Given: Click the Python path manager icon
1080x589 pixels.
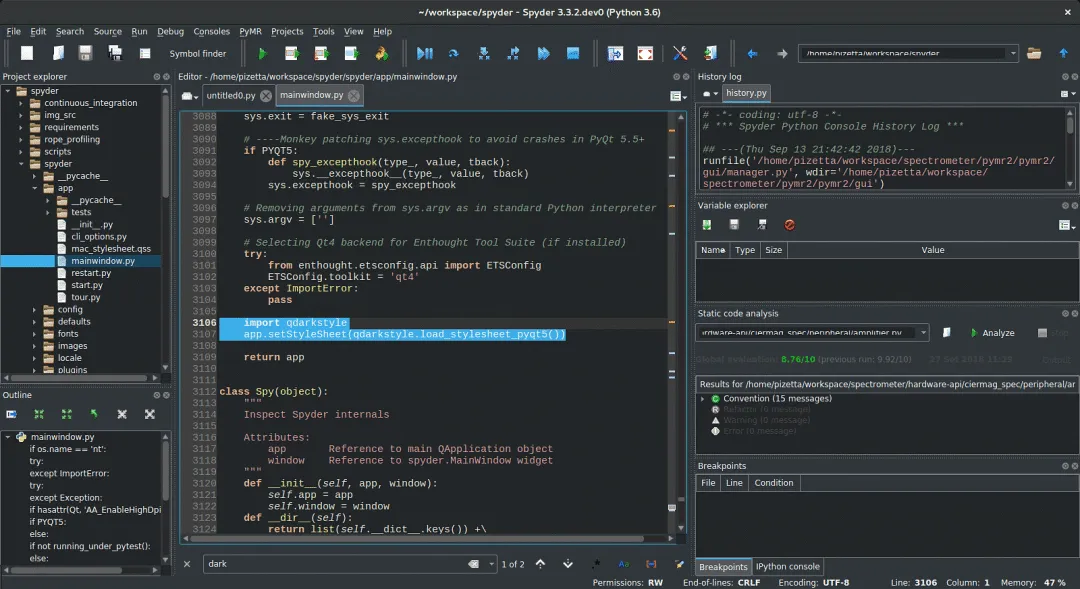Looking at the screenshot, I should point(710,54).
